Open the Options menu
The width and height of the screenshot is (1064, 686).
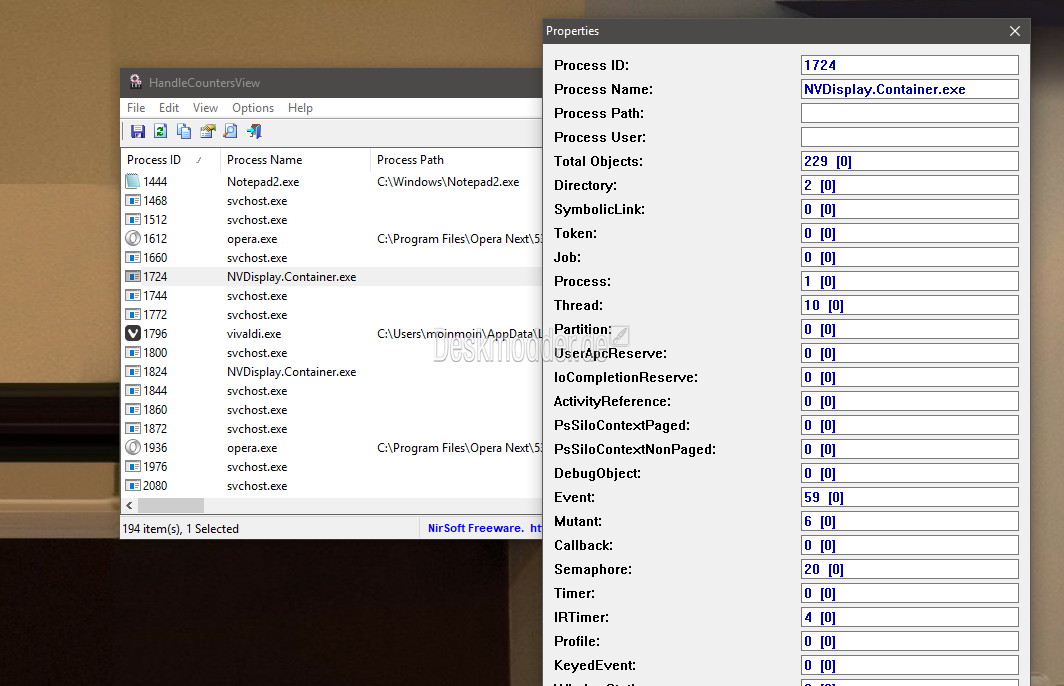[x=253, y=108]
